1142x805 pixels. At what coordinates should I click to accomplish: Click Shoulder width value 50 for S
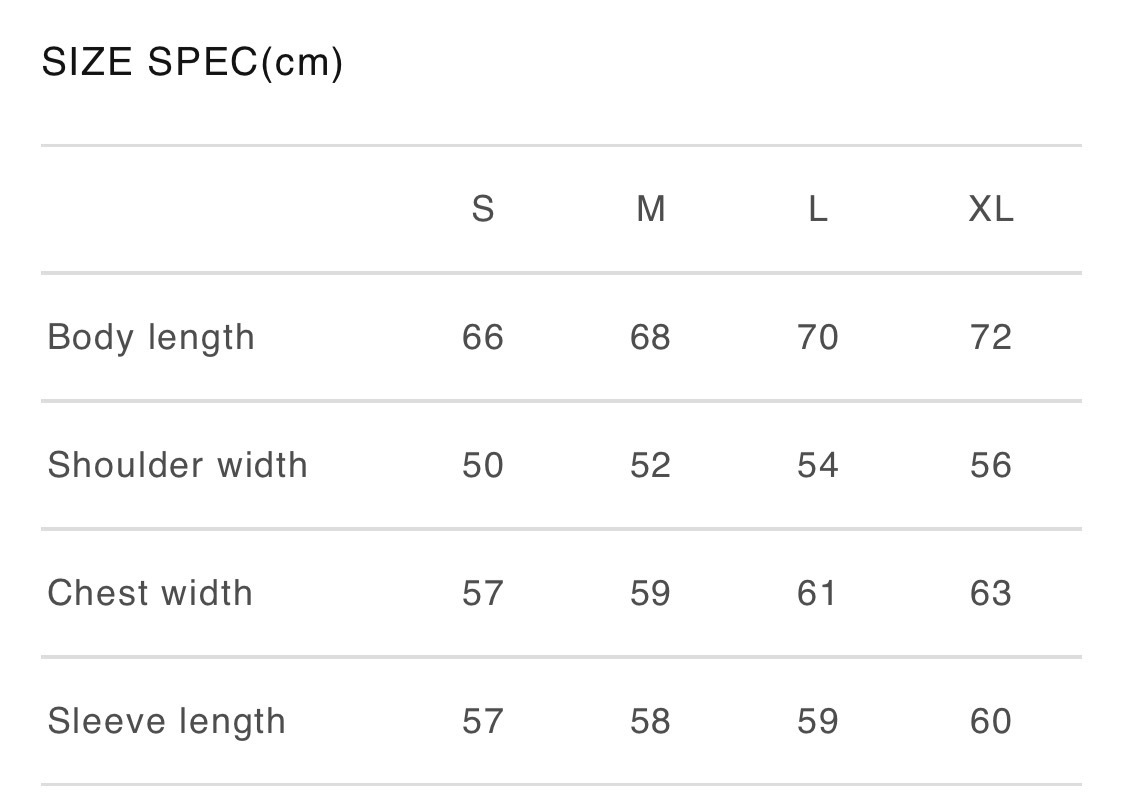click(x=483, y=466)
